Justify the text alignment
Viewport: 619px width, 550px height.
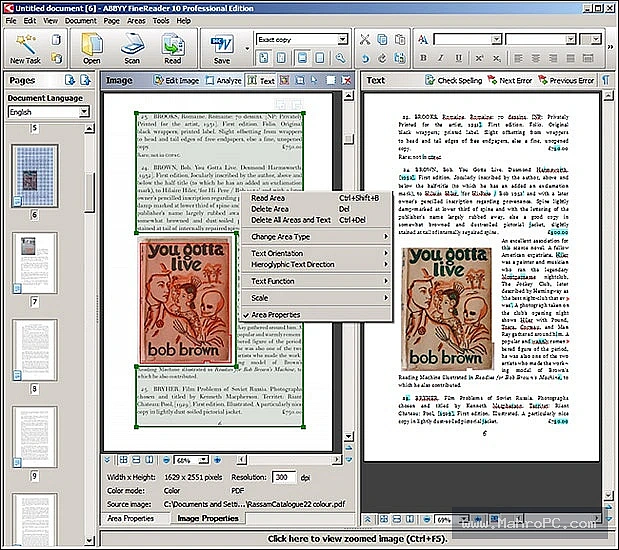(570, 58)
